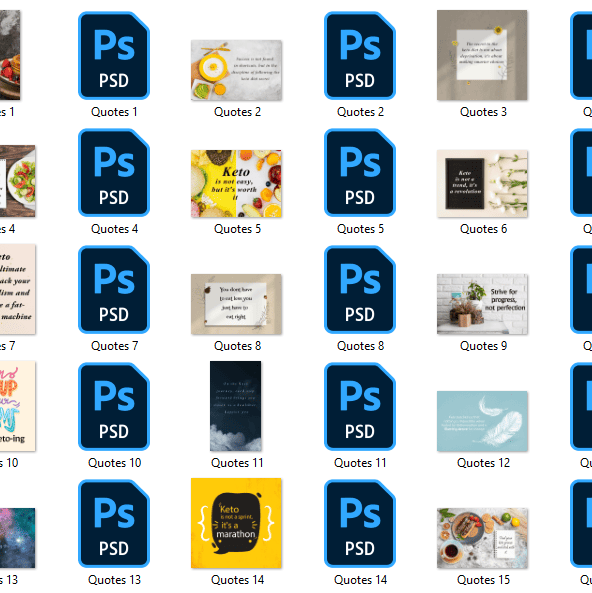The image size is (592, 593).
Task: Open the Quotes 5 'Keto is not easy' thumbnail
Action: [x=236, y=184]
